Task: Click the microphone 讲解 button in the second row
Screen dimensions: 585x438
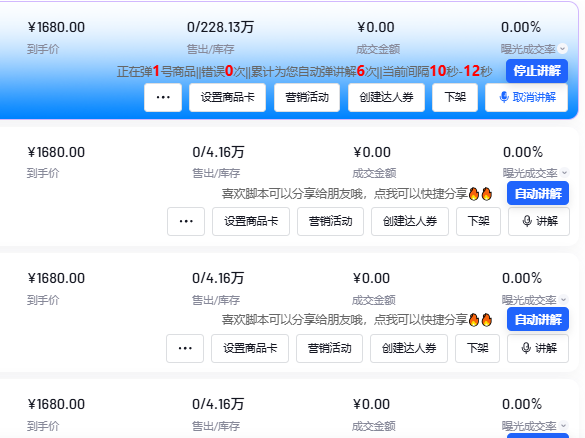Action: 539,221
